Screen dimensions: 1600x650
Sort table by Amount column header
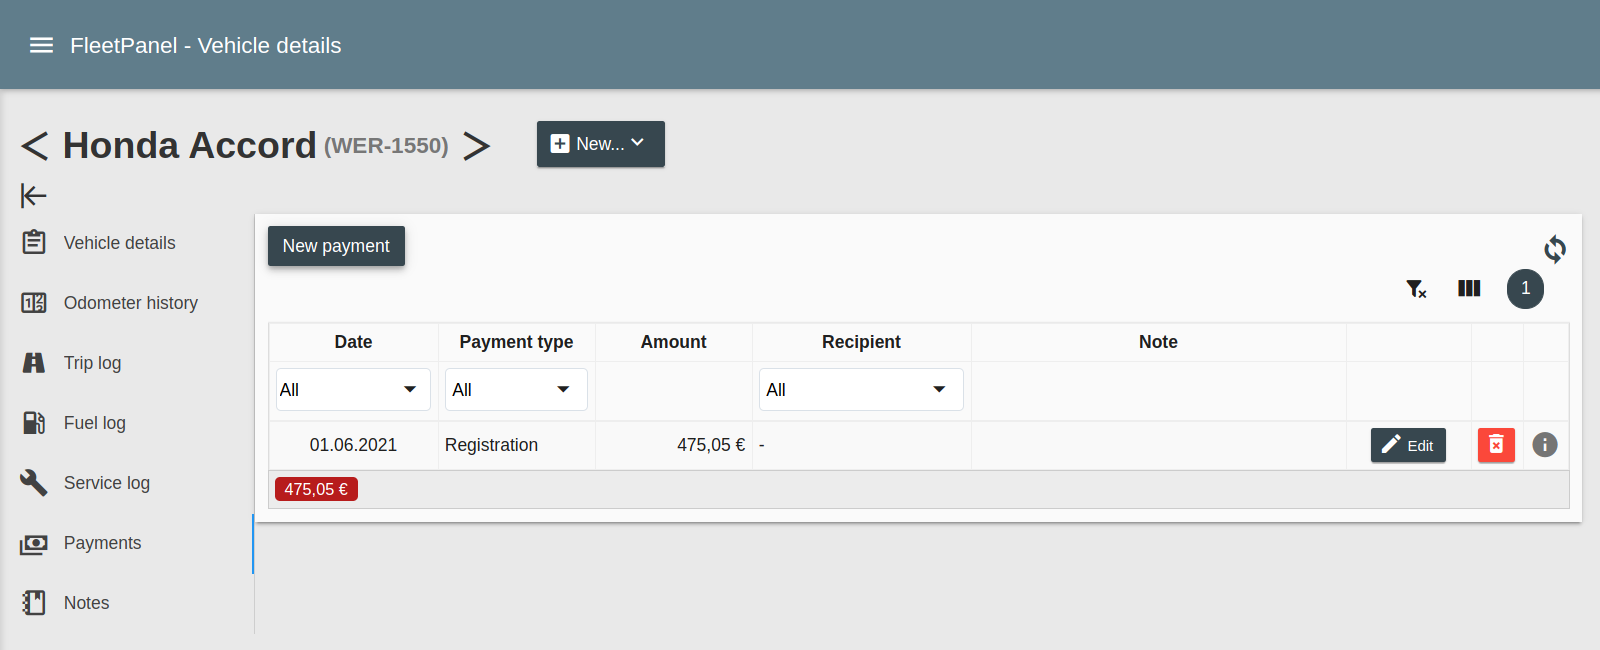point(673,342)
